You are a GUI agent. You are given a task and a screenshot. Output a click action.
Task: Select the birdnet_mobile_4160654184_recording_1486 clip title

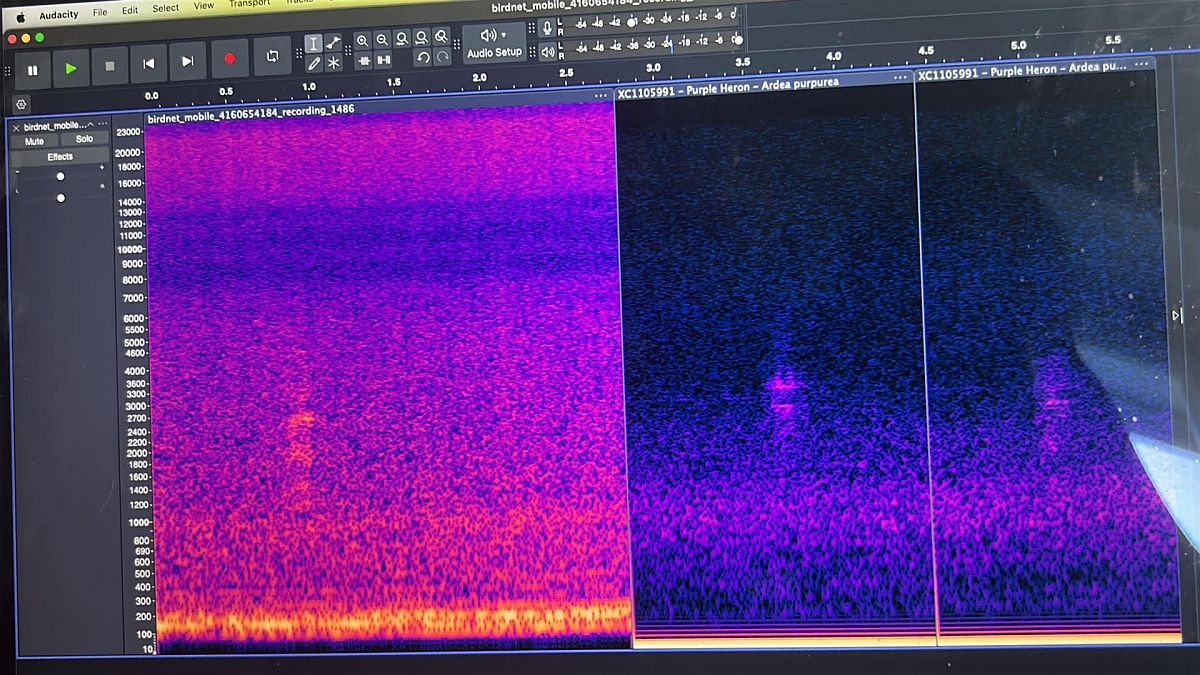(x=251, y=113)
